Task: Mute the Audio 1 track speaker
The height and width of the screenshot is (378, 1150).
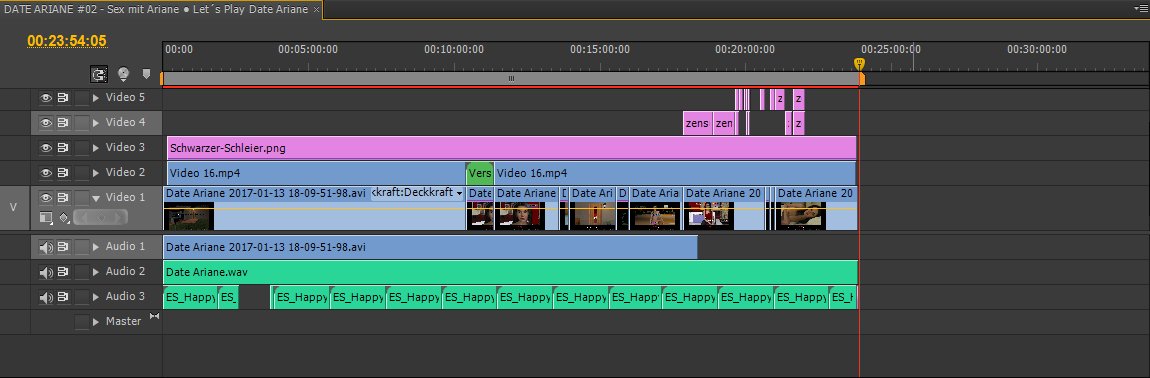Action: coord(45,248)
